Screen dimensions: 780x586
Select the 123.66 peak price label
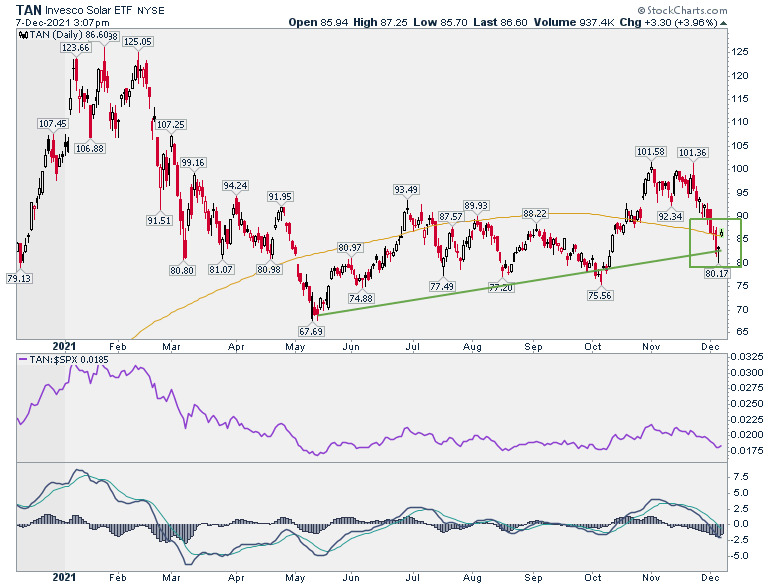click(76, 48)
